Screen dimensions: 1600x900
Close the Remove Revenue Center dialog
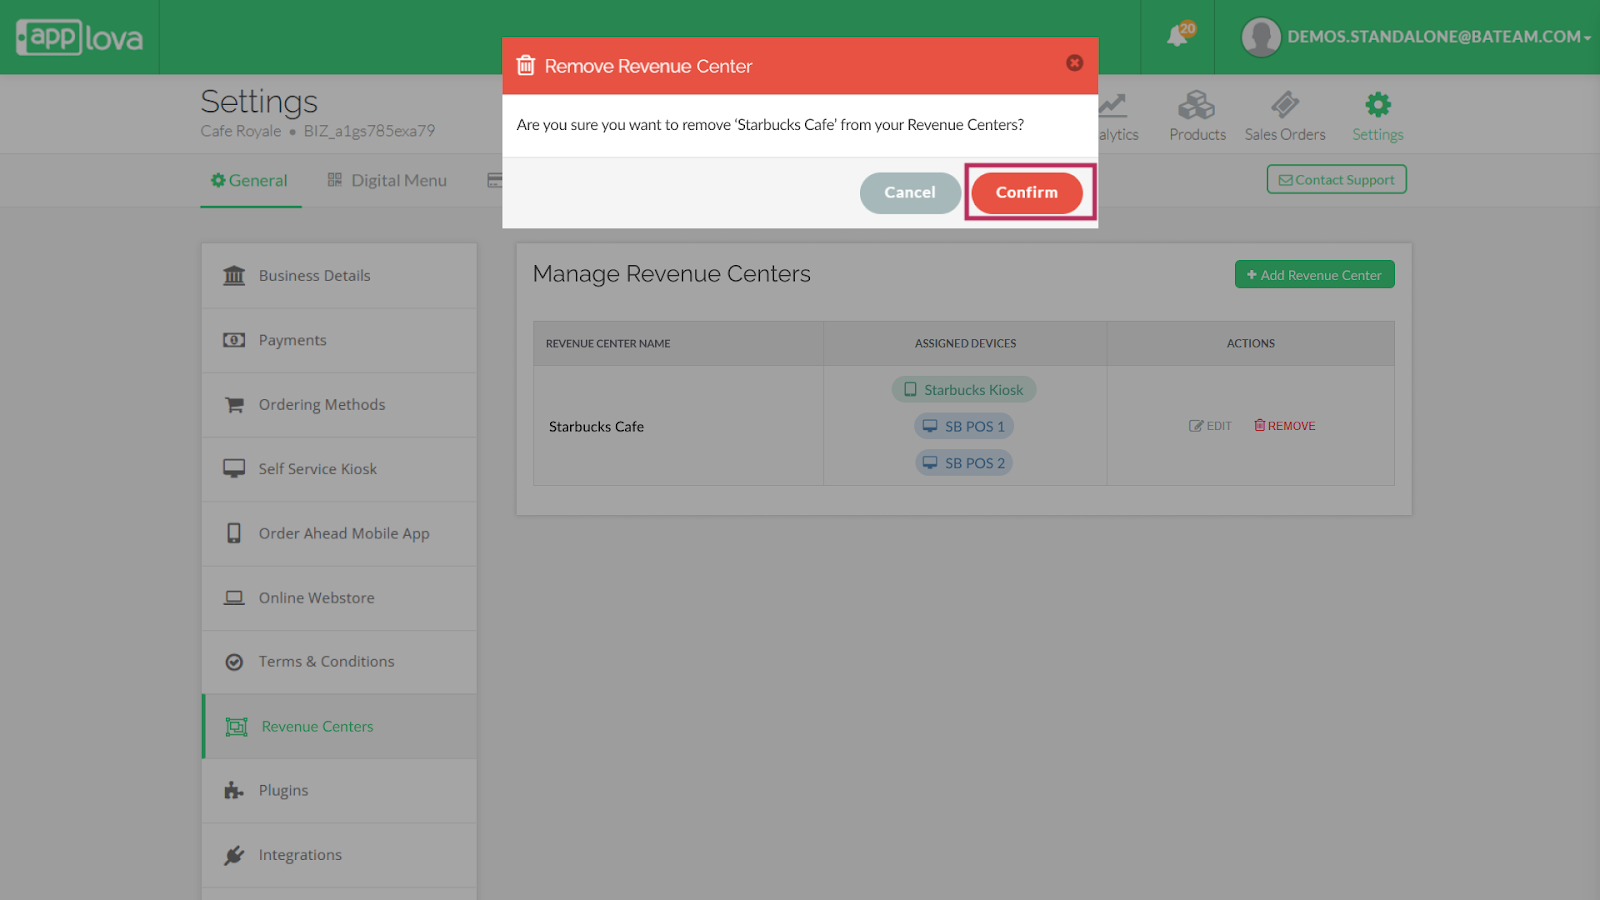[x=1075, y=63]
